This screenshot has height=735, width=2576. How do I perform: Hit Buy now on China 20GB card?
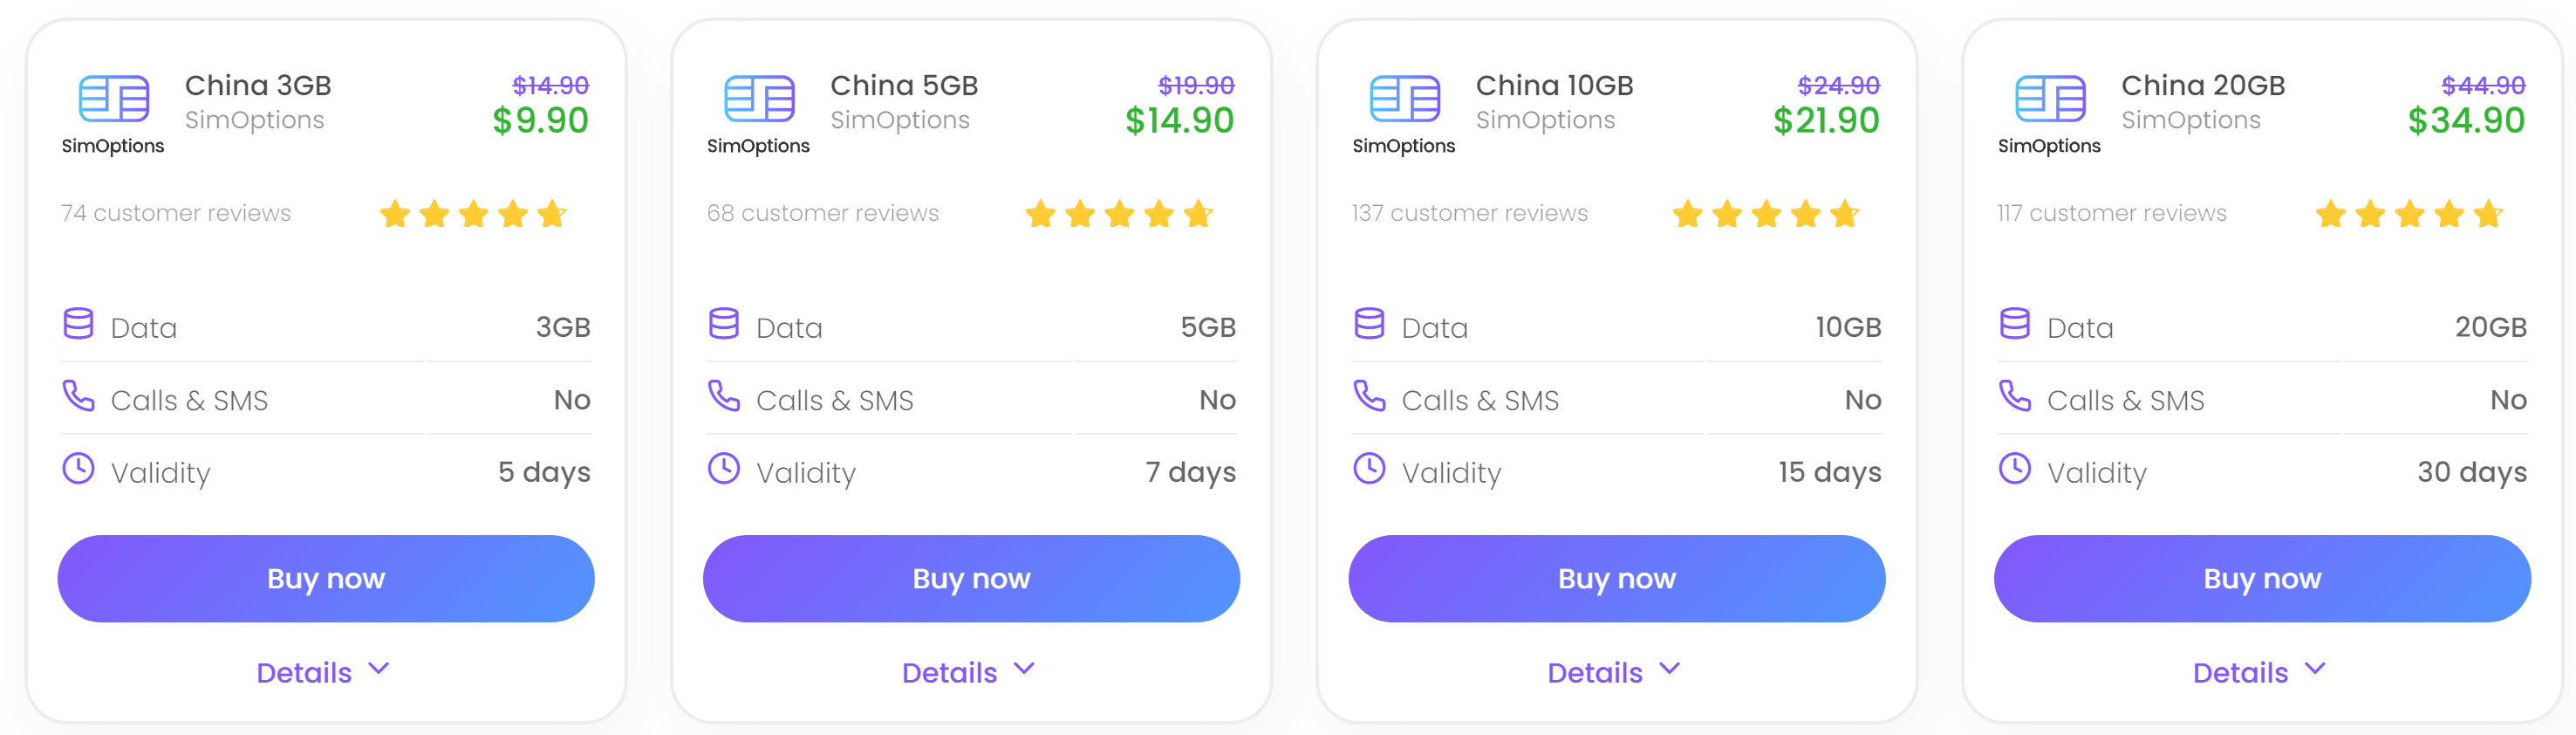(2262, 578)
